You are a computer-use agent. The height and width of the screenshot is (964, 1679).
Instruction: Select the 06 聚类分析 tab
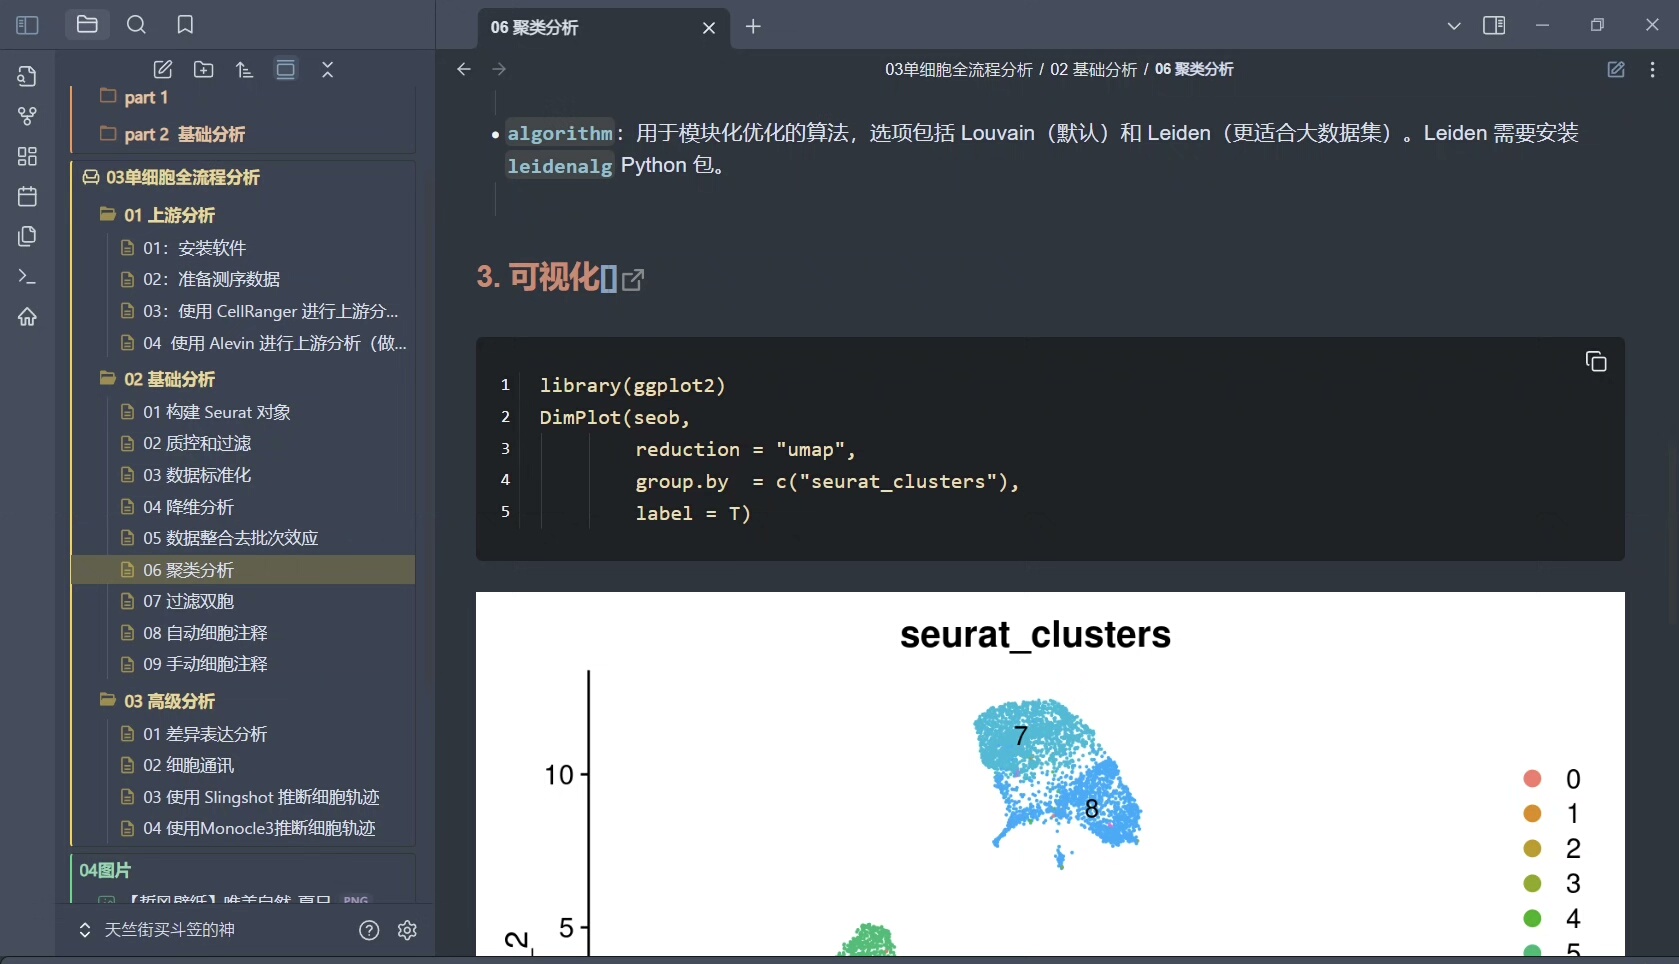click(605, 27)
